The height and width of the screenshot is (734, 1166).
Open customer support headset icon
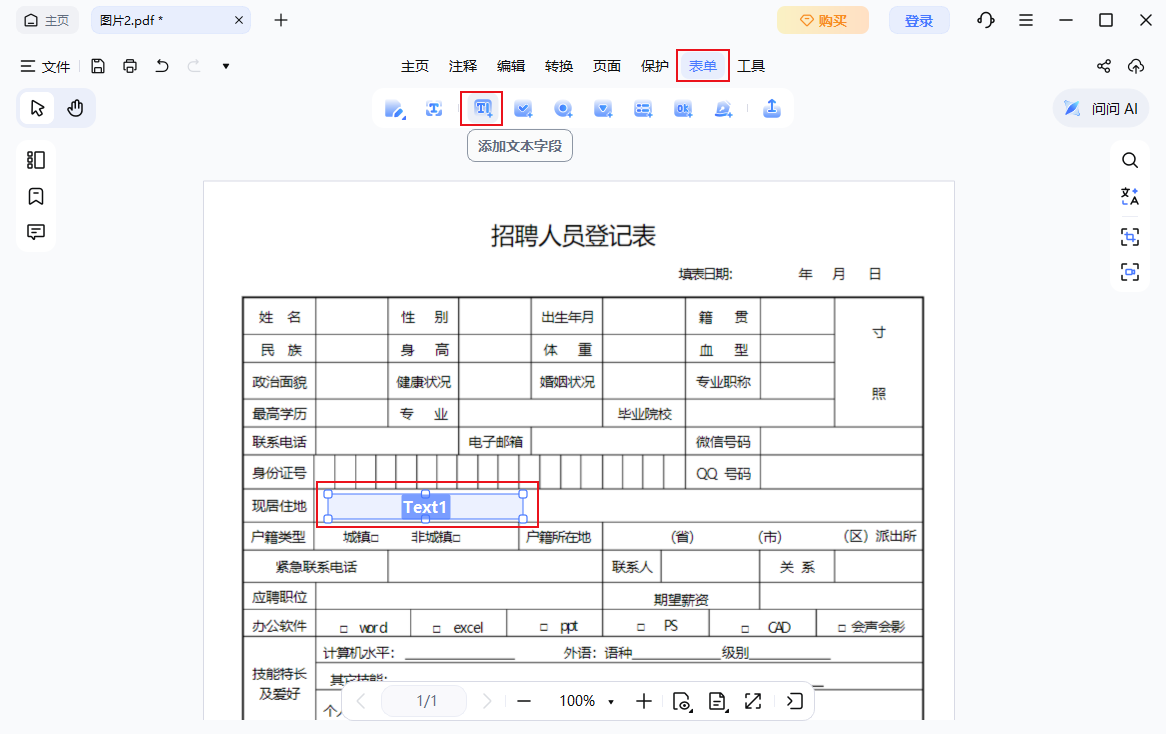point(986,20)
